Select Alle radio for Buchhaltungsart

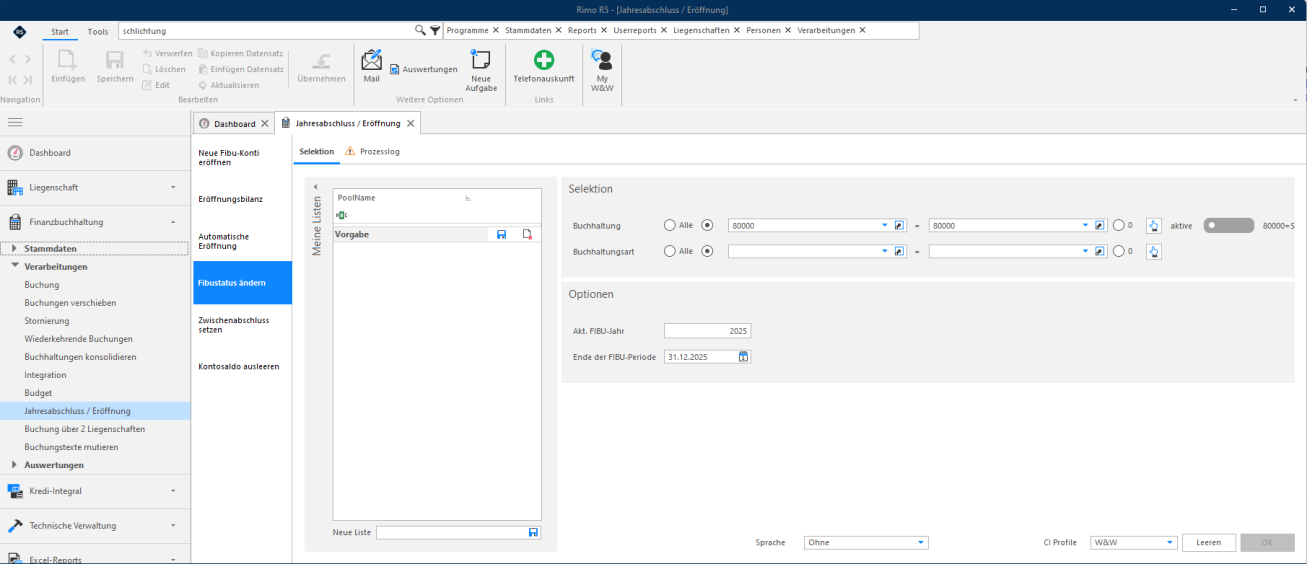pyautogui.click(x=670, y=251)
